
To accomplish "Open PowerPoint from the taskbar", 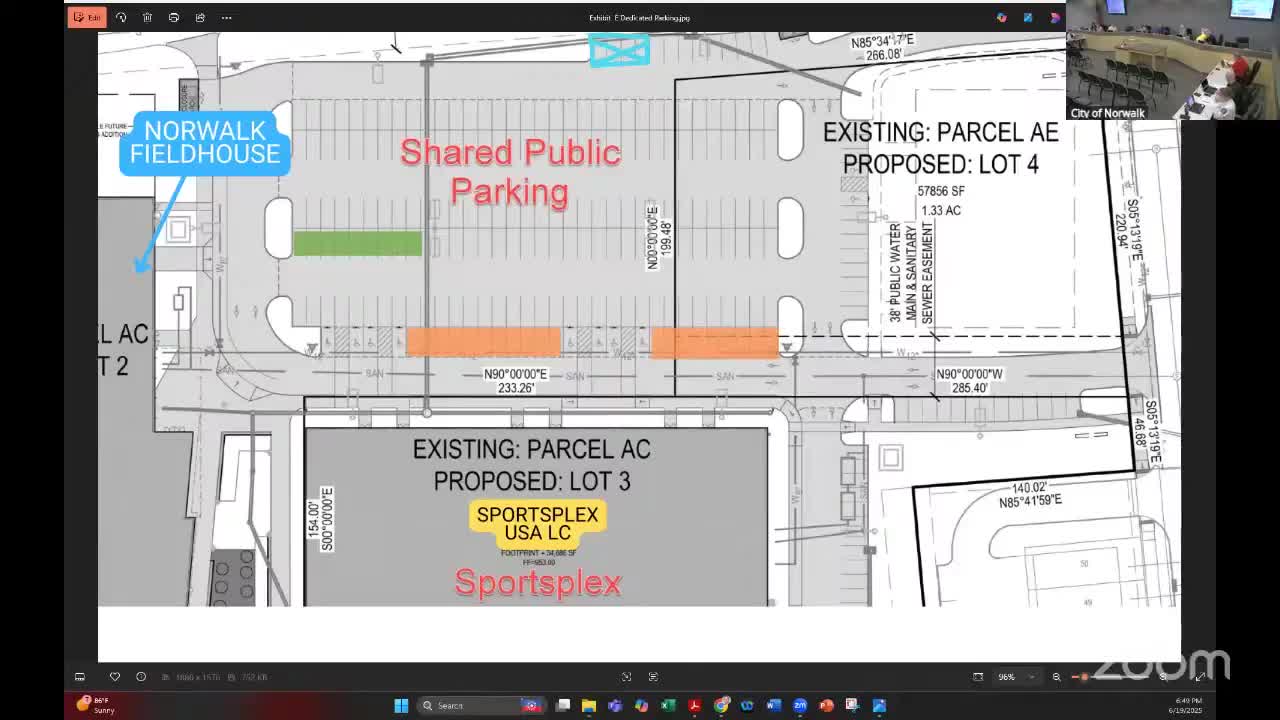I will click(826, 706).
